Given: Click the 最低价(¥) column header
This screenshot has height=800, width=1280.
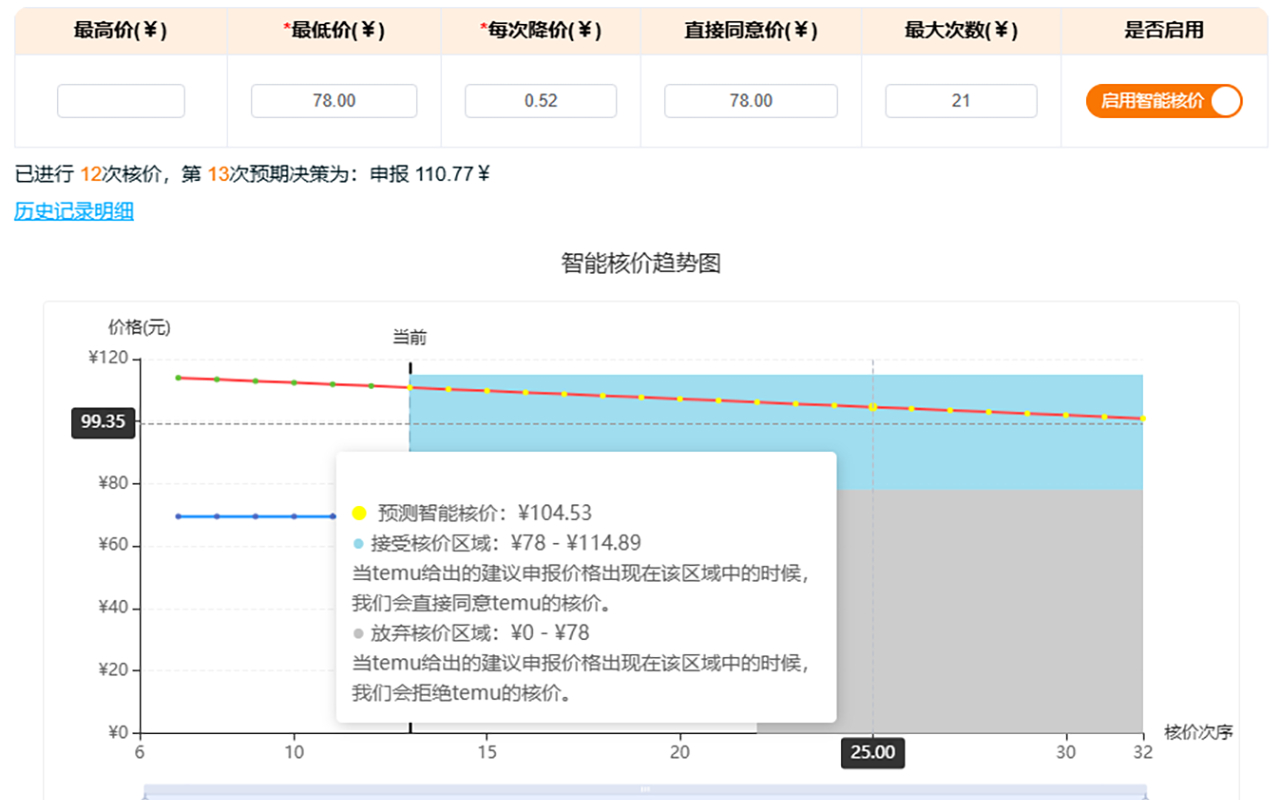Looking at the screenshot, I should point(333,31).
